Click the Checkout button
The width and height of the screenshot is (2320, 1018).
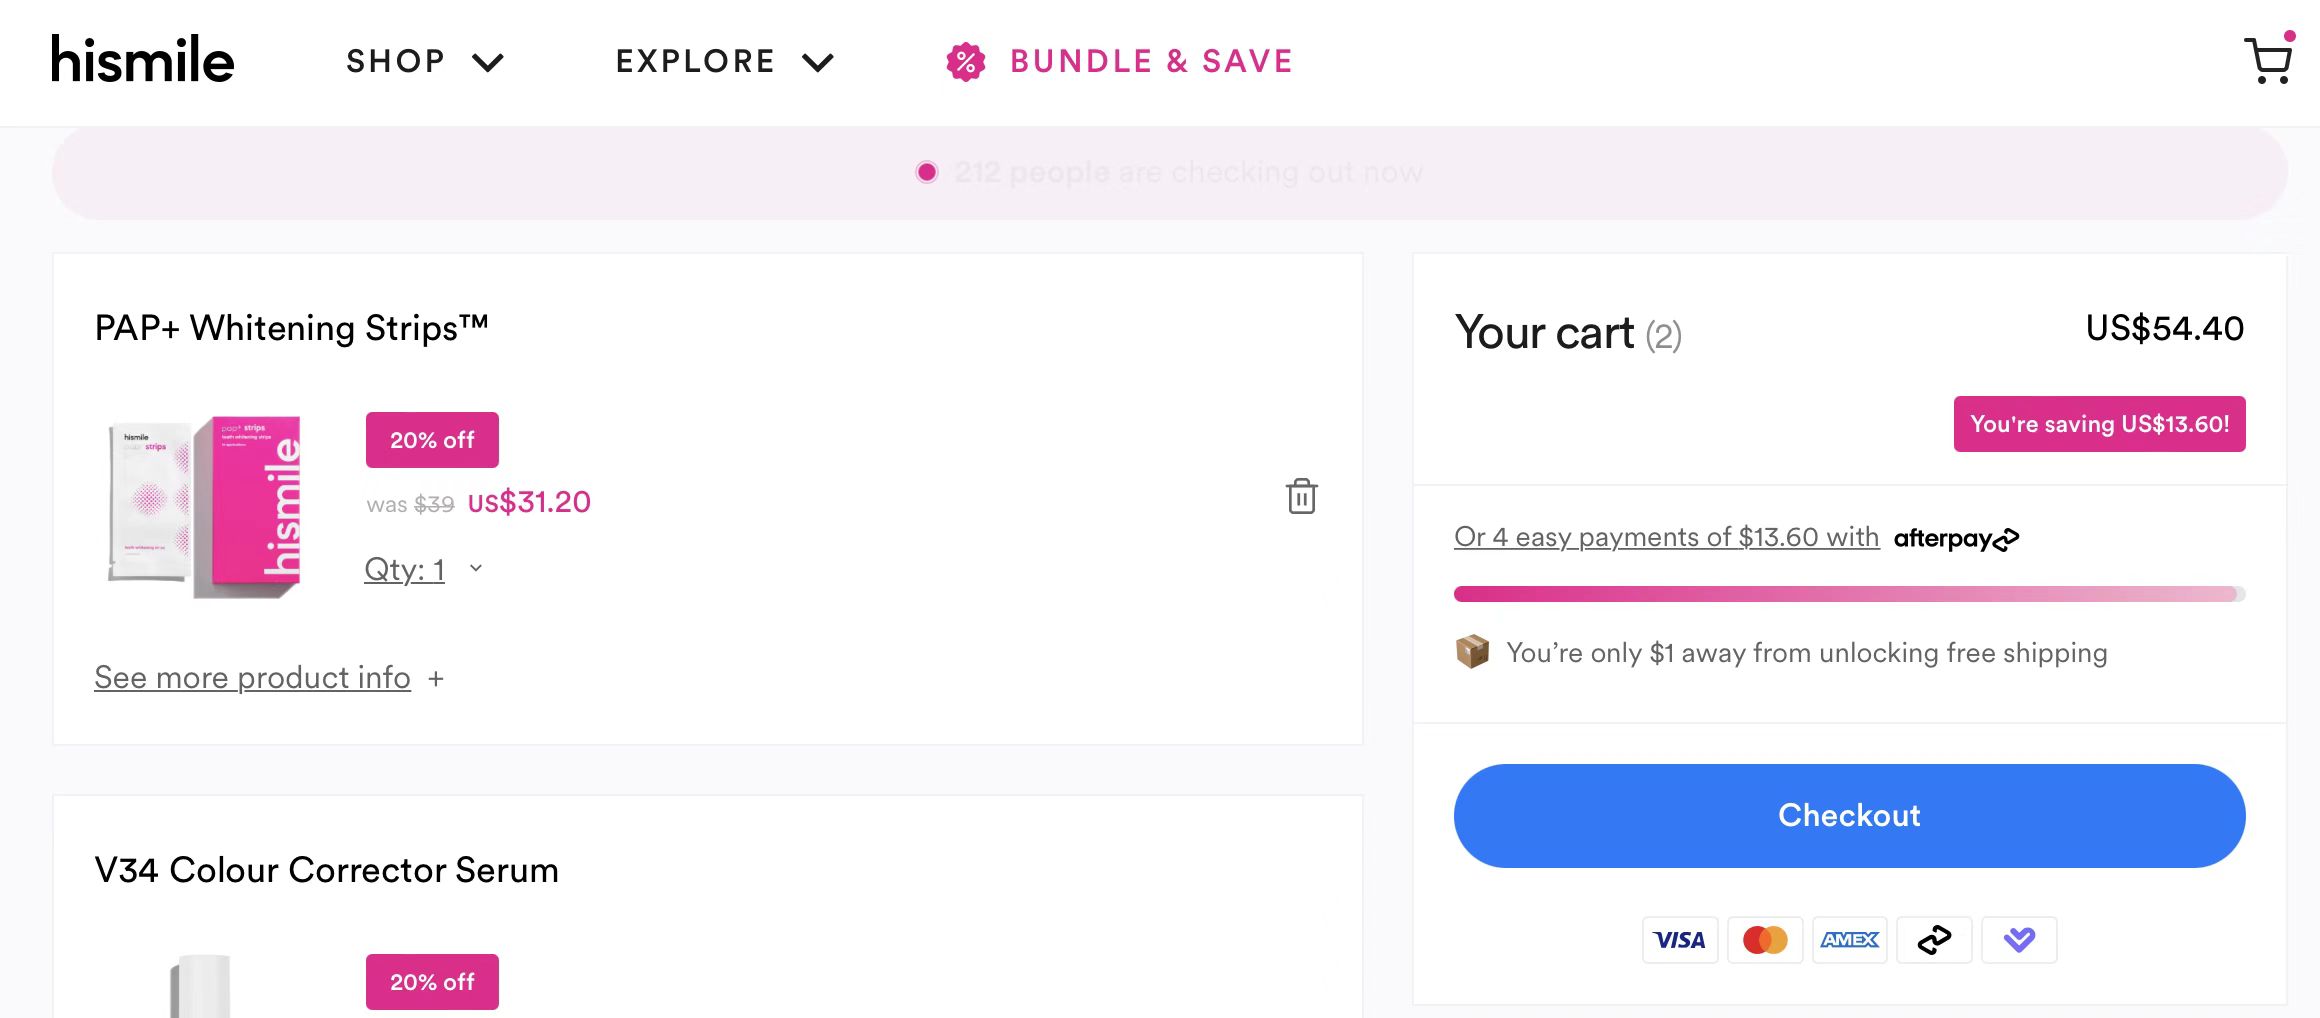tap(1849, 815)
